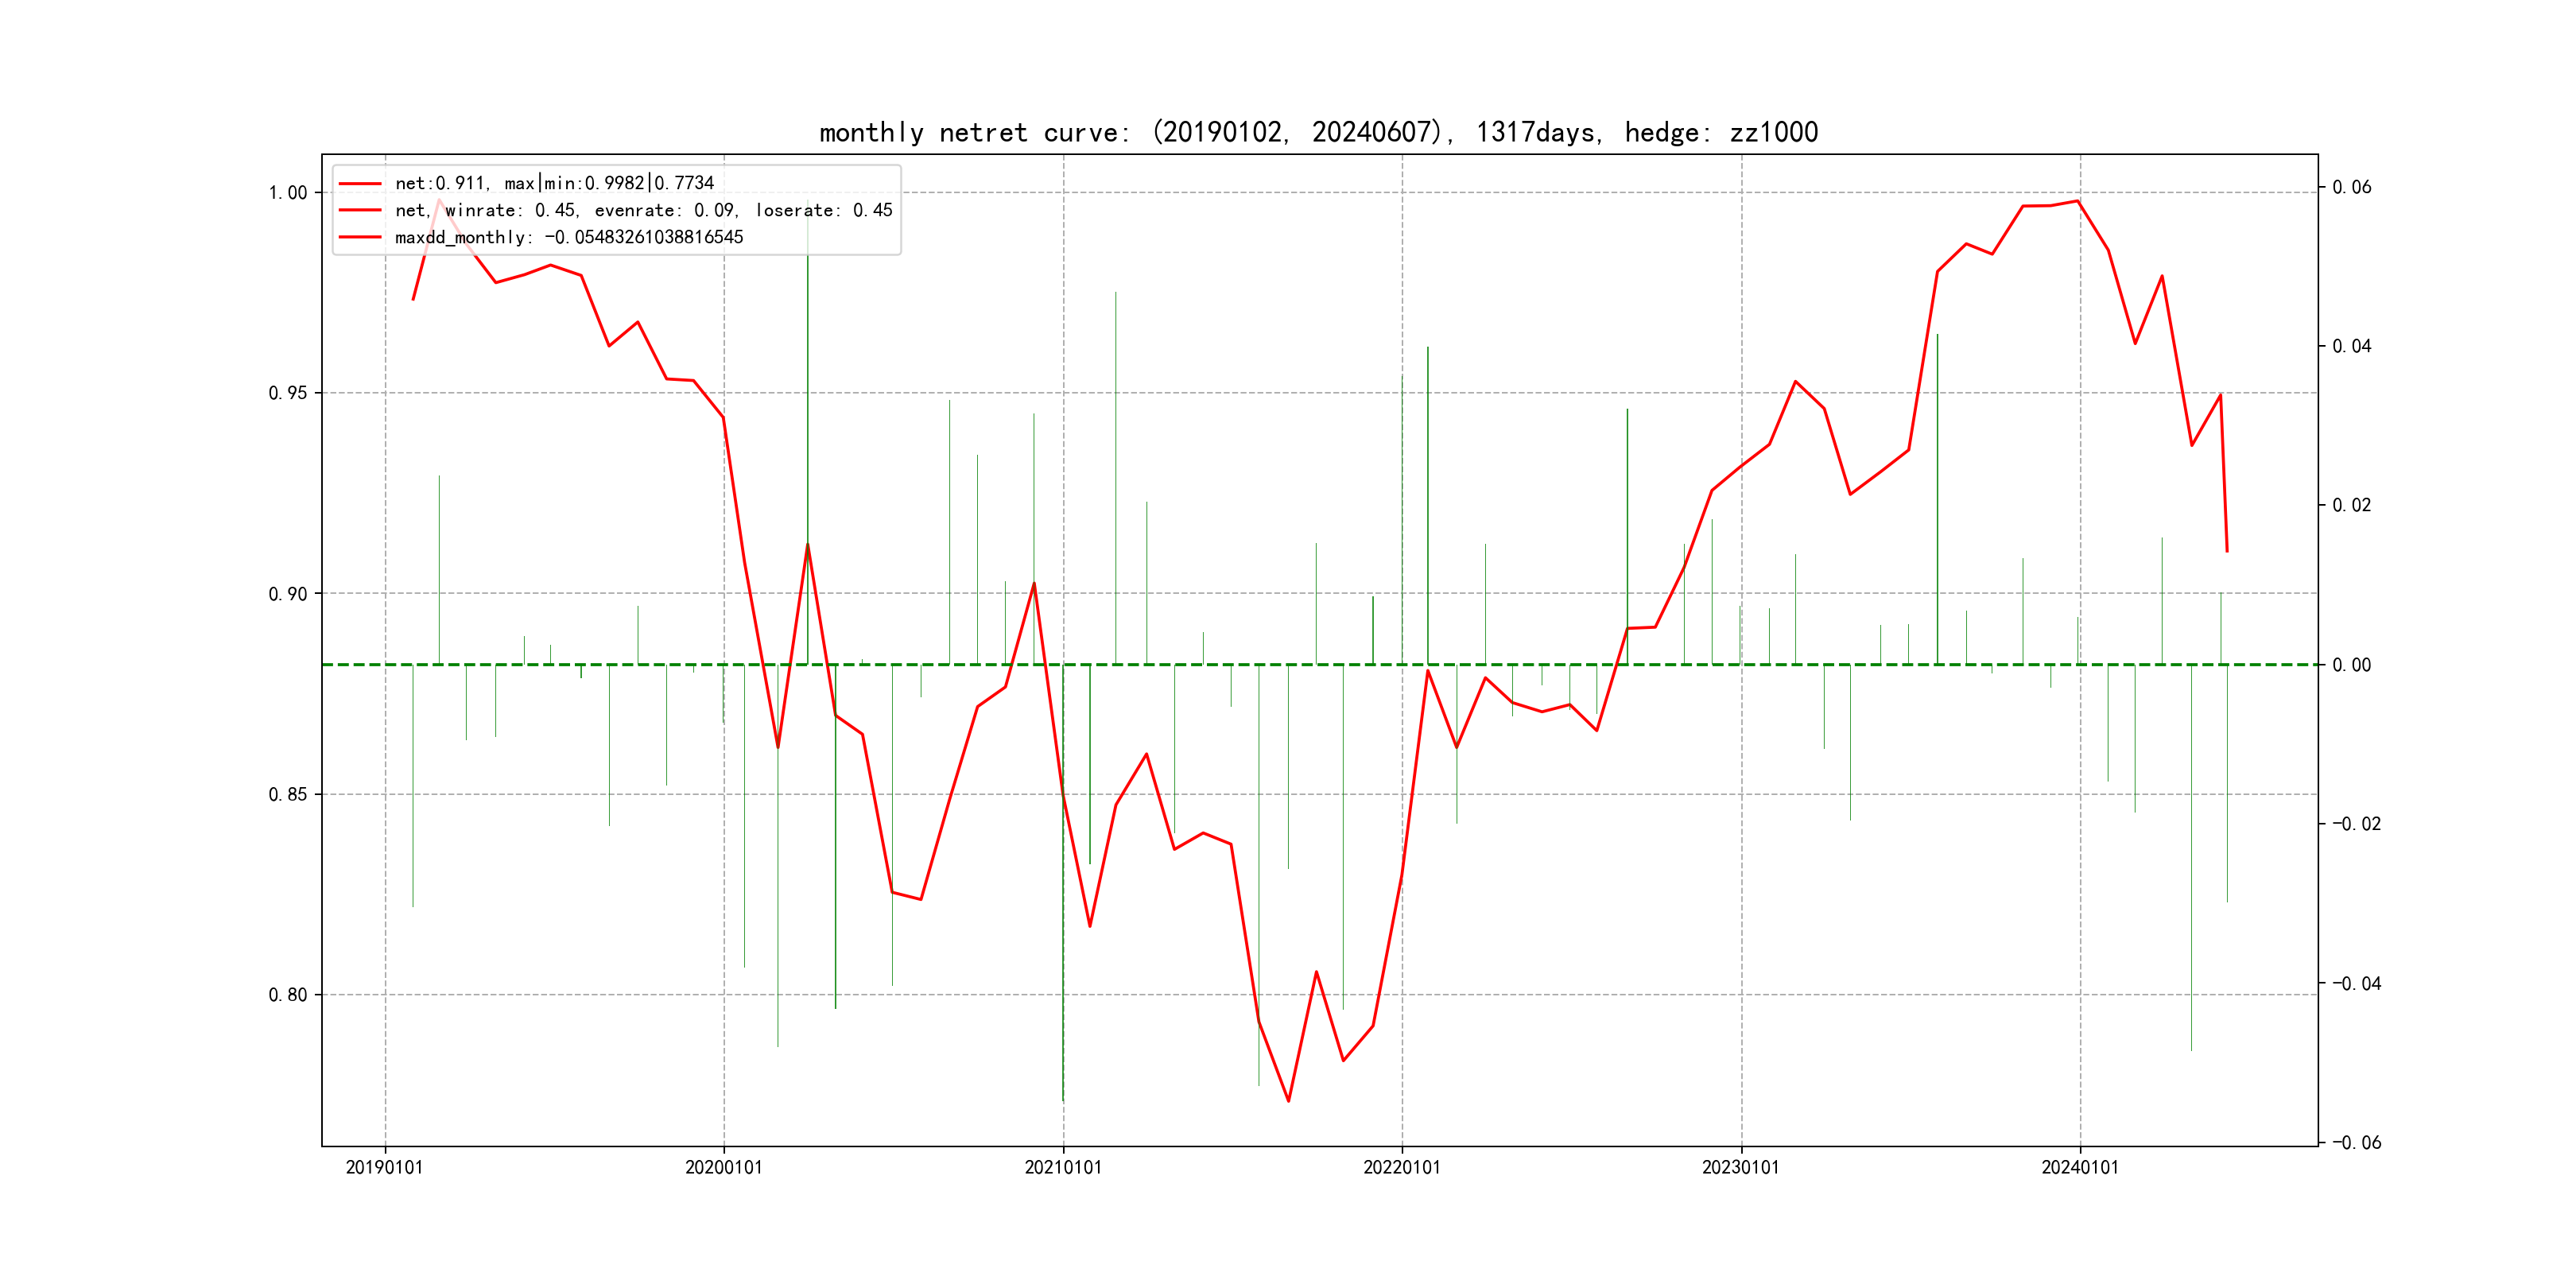Click the maxdd_monthly legend entry
2576x1288 pixels.
569,237
